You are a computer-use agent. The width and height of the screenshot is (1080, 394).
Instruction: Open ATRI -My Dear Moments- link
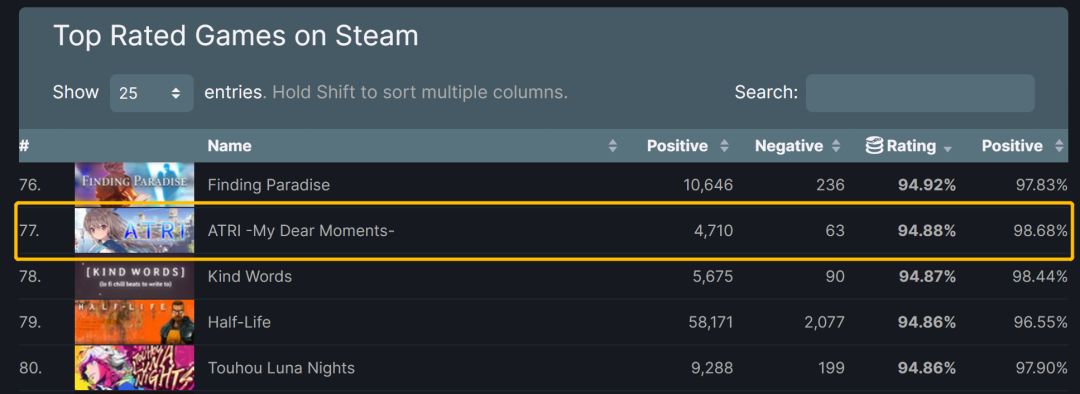tap(301, 231)
